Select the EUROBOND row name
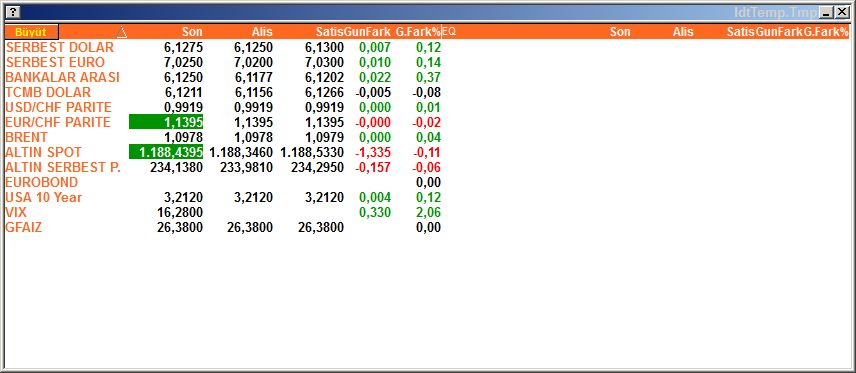This screenshot has width=856, height=373. coord(41,182)
